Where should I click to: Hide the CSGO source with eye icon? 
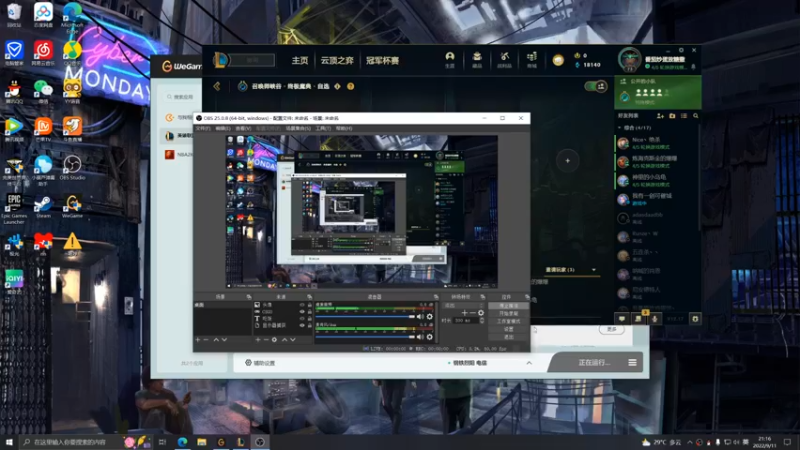302,312
